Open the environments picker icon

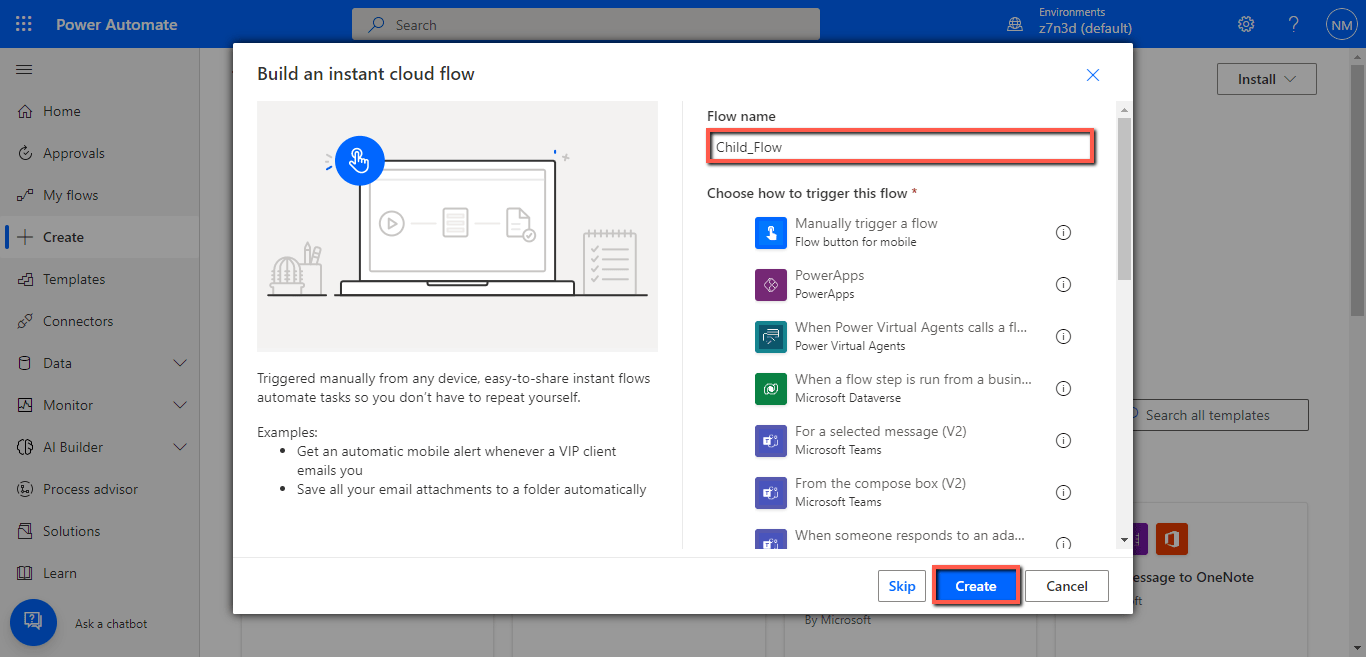[x=1015, y=24]
